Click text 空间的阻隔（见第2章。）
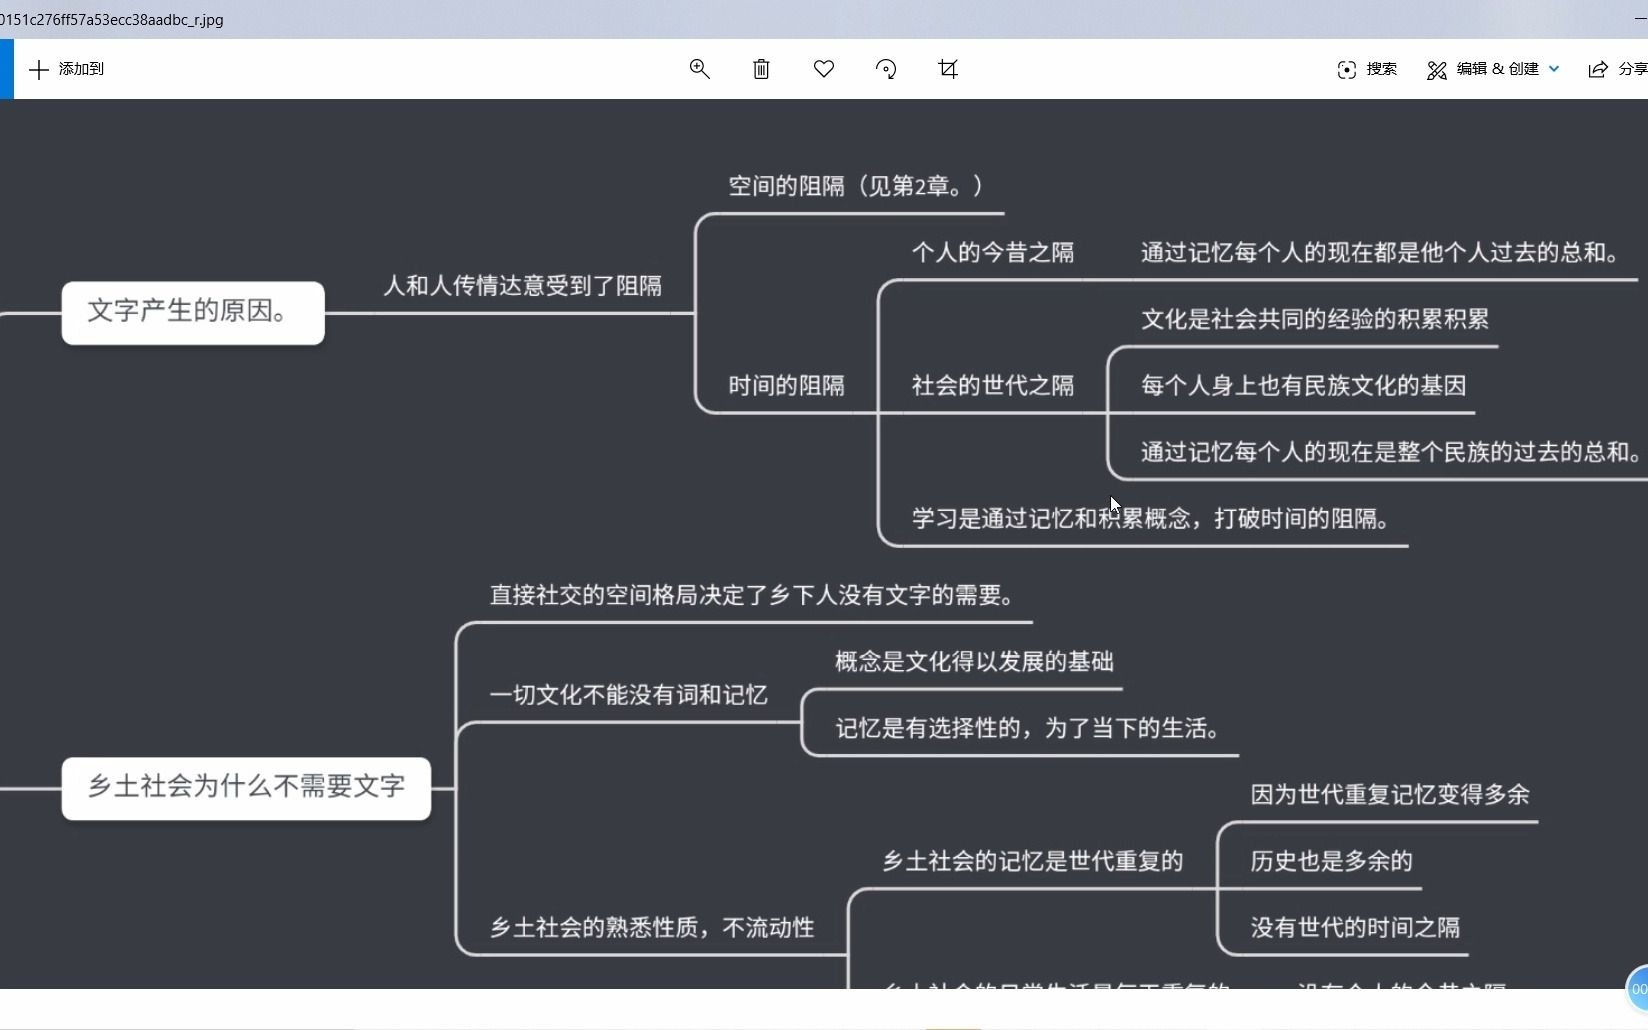The width and height of the screenshot is (1648, 1030). [859, 186]
